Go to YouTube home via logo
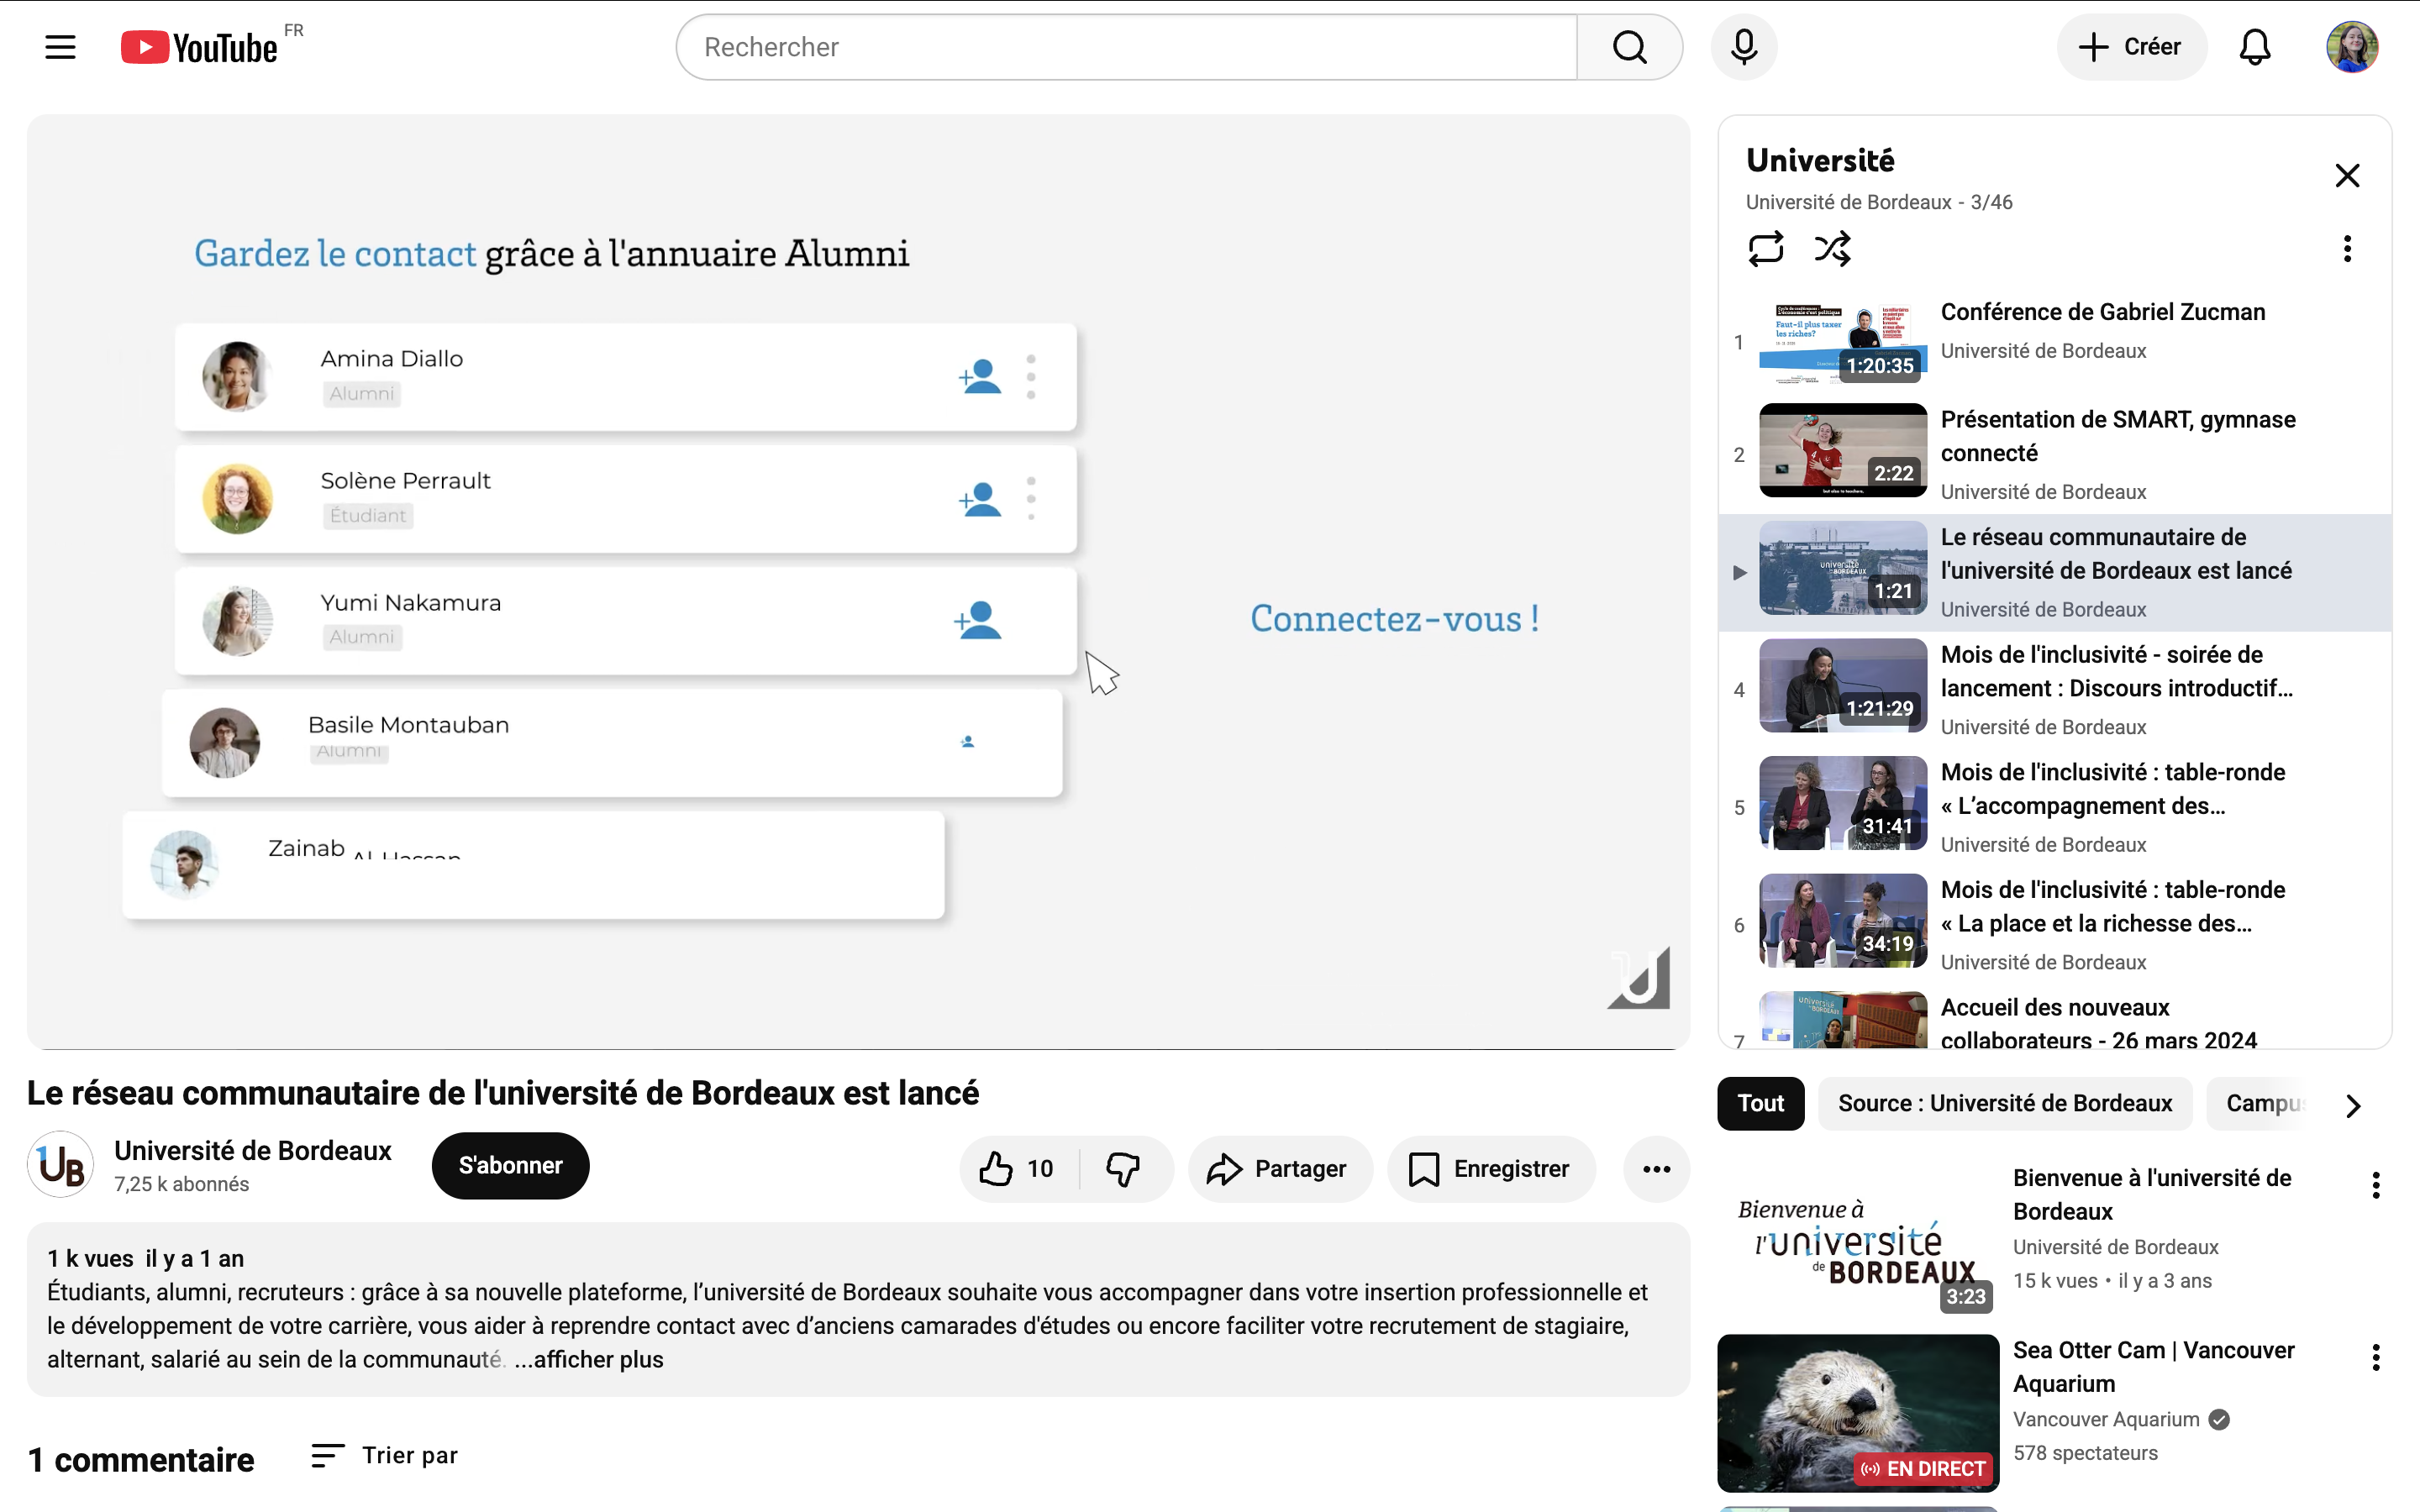Image resolution: width=2420 pixels, height=1512 pixels. pyautogui.click(x=199, y=47)
